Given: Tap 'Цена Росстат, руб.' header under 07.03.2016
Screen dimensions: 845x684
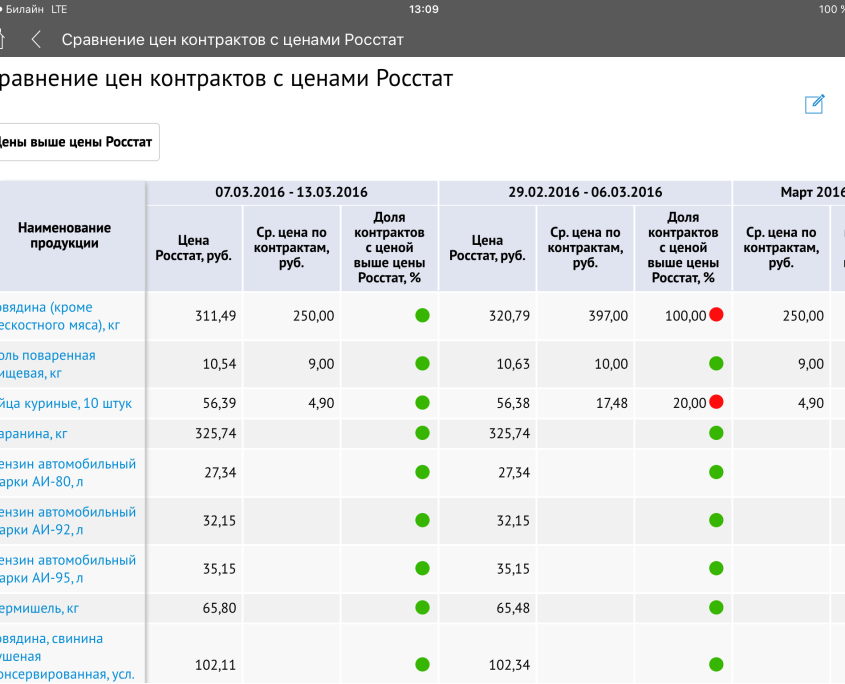Looking at the screenshot, I should (193, 248).
